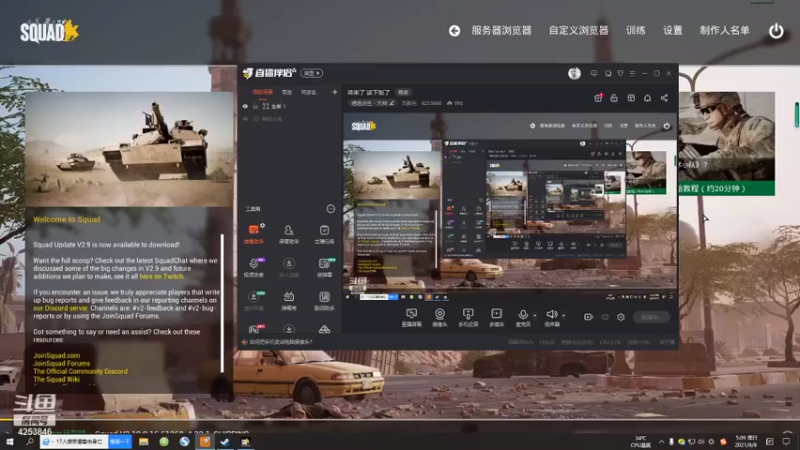Open The Squad Wiki link
Viewport: 800px width, 450px height.
click(x=56, y=380)
